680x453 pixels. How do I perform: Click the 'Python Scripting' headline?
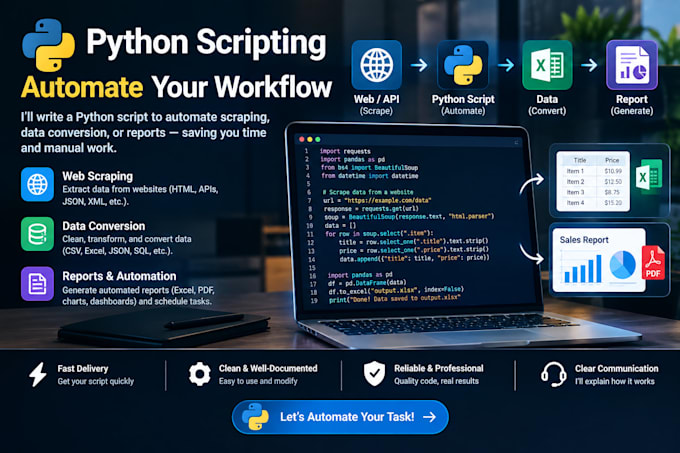click(x=206, y=43)
